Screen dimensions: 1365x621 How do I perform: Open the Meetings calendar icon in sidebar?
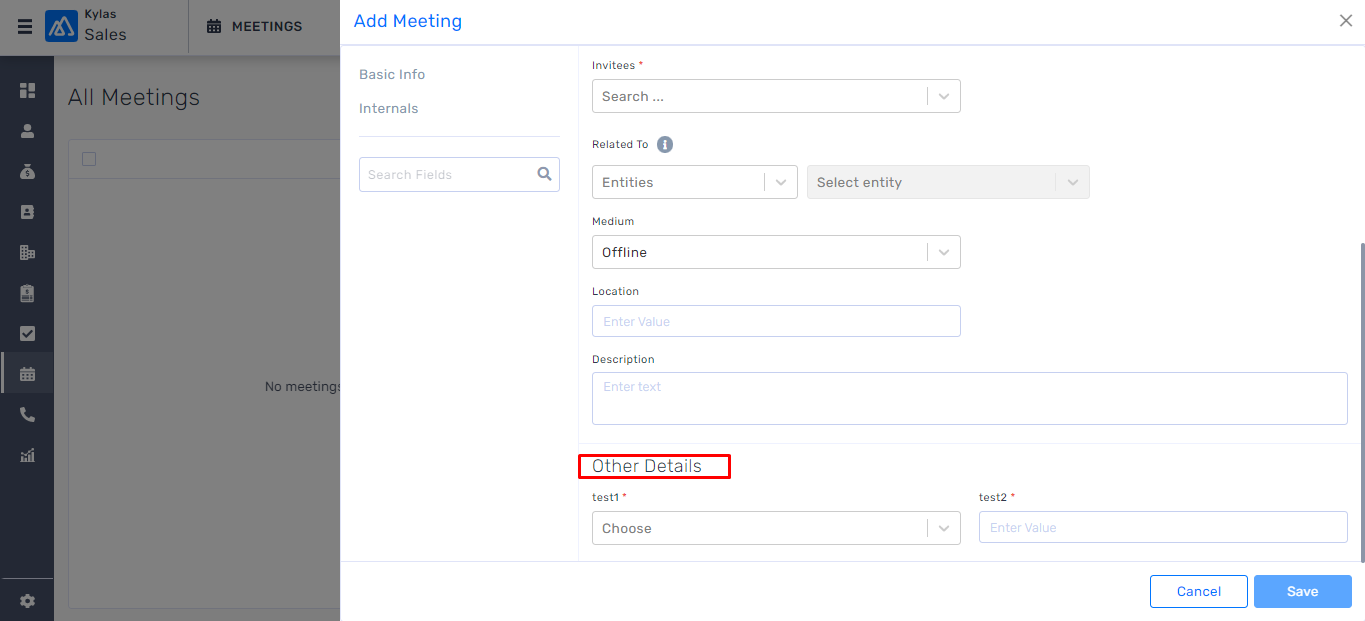point(27,374)
